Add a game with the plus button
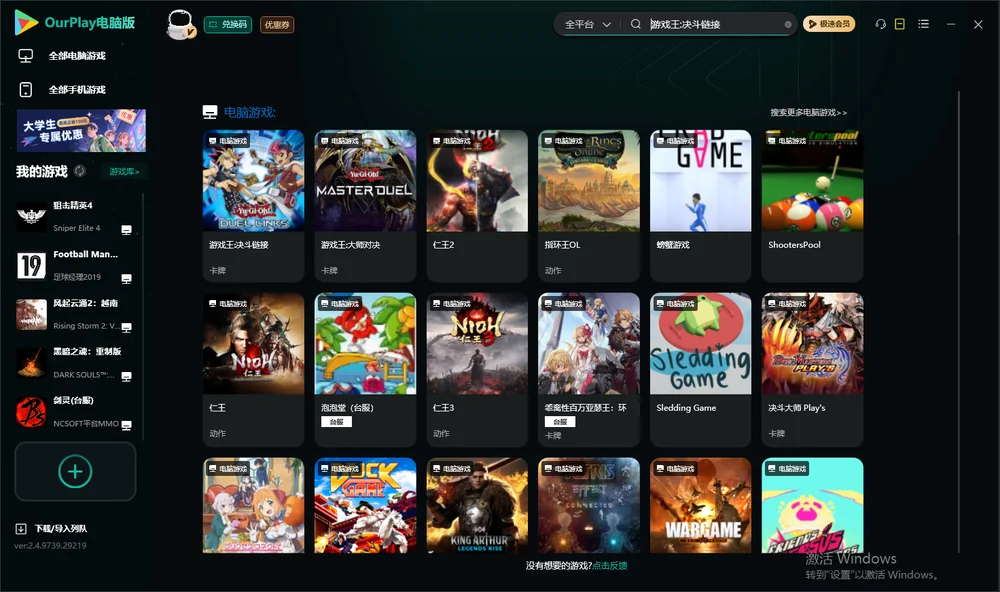Viewport: 1000px width, 592px height. pyautogui.click(x=75, y=471)
